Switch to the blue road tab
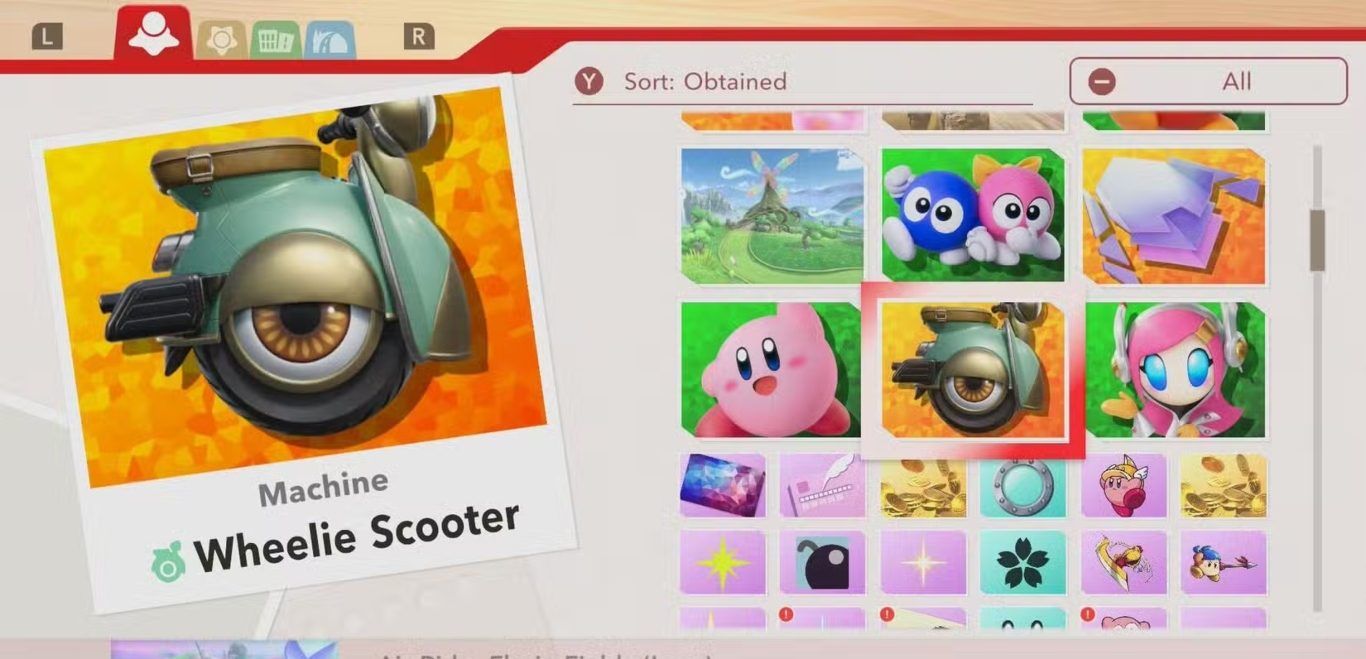This screenshot has width=1366, height=659. [330, 40]
